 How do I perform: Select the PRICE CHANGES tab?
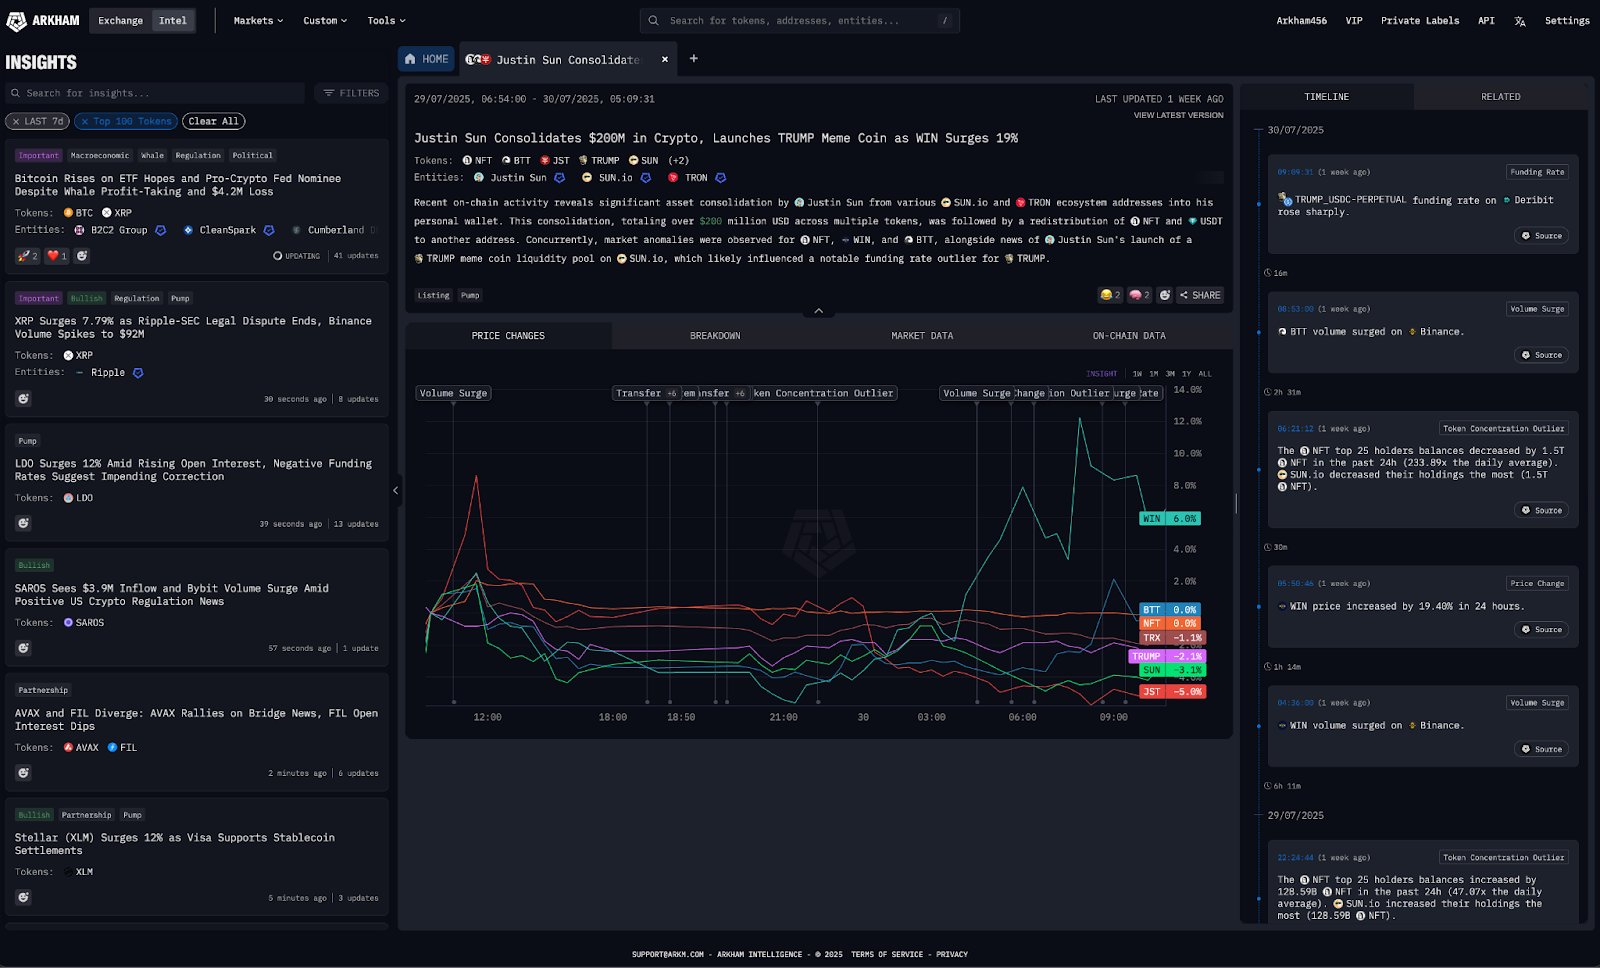pos(508,336)
